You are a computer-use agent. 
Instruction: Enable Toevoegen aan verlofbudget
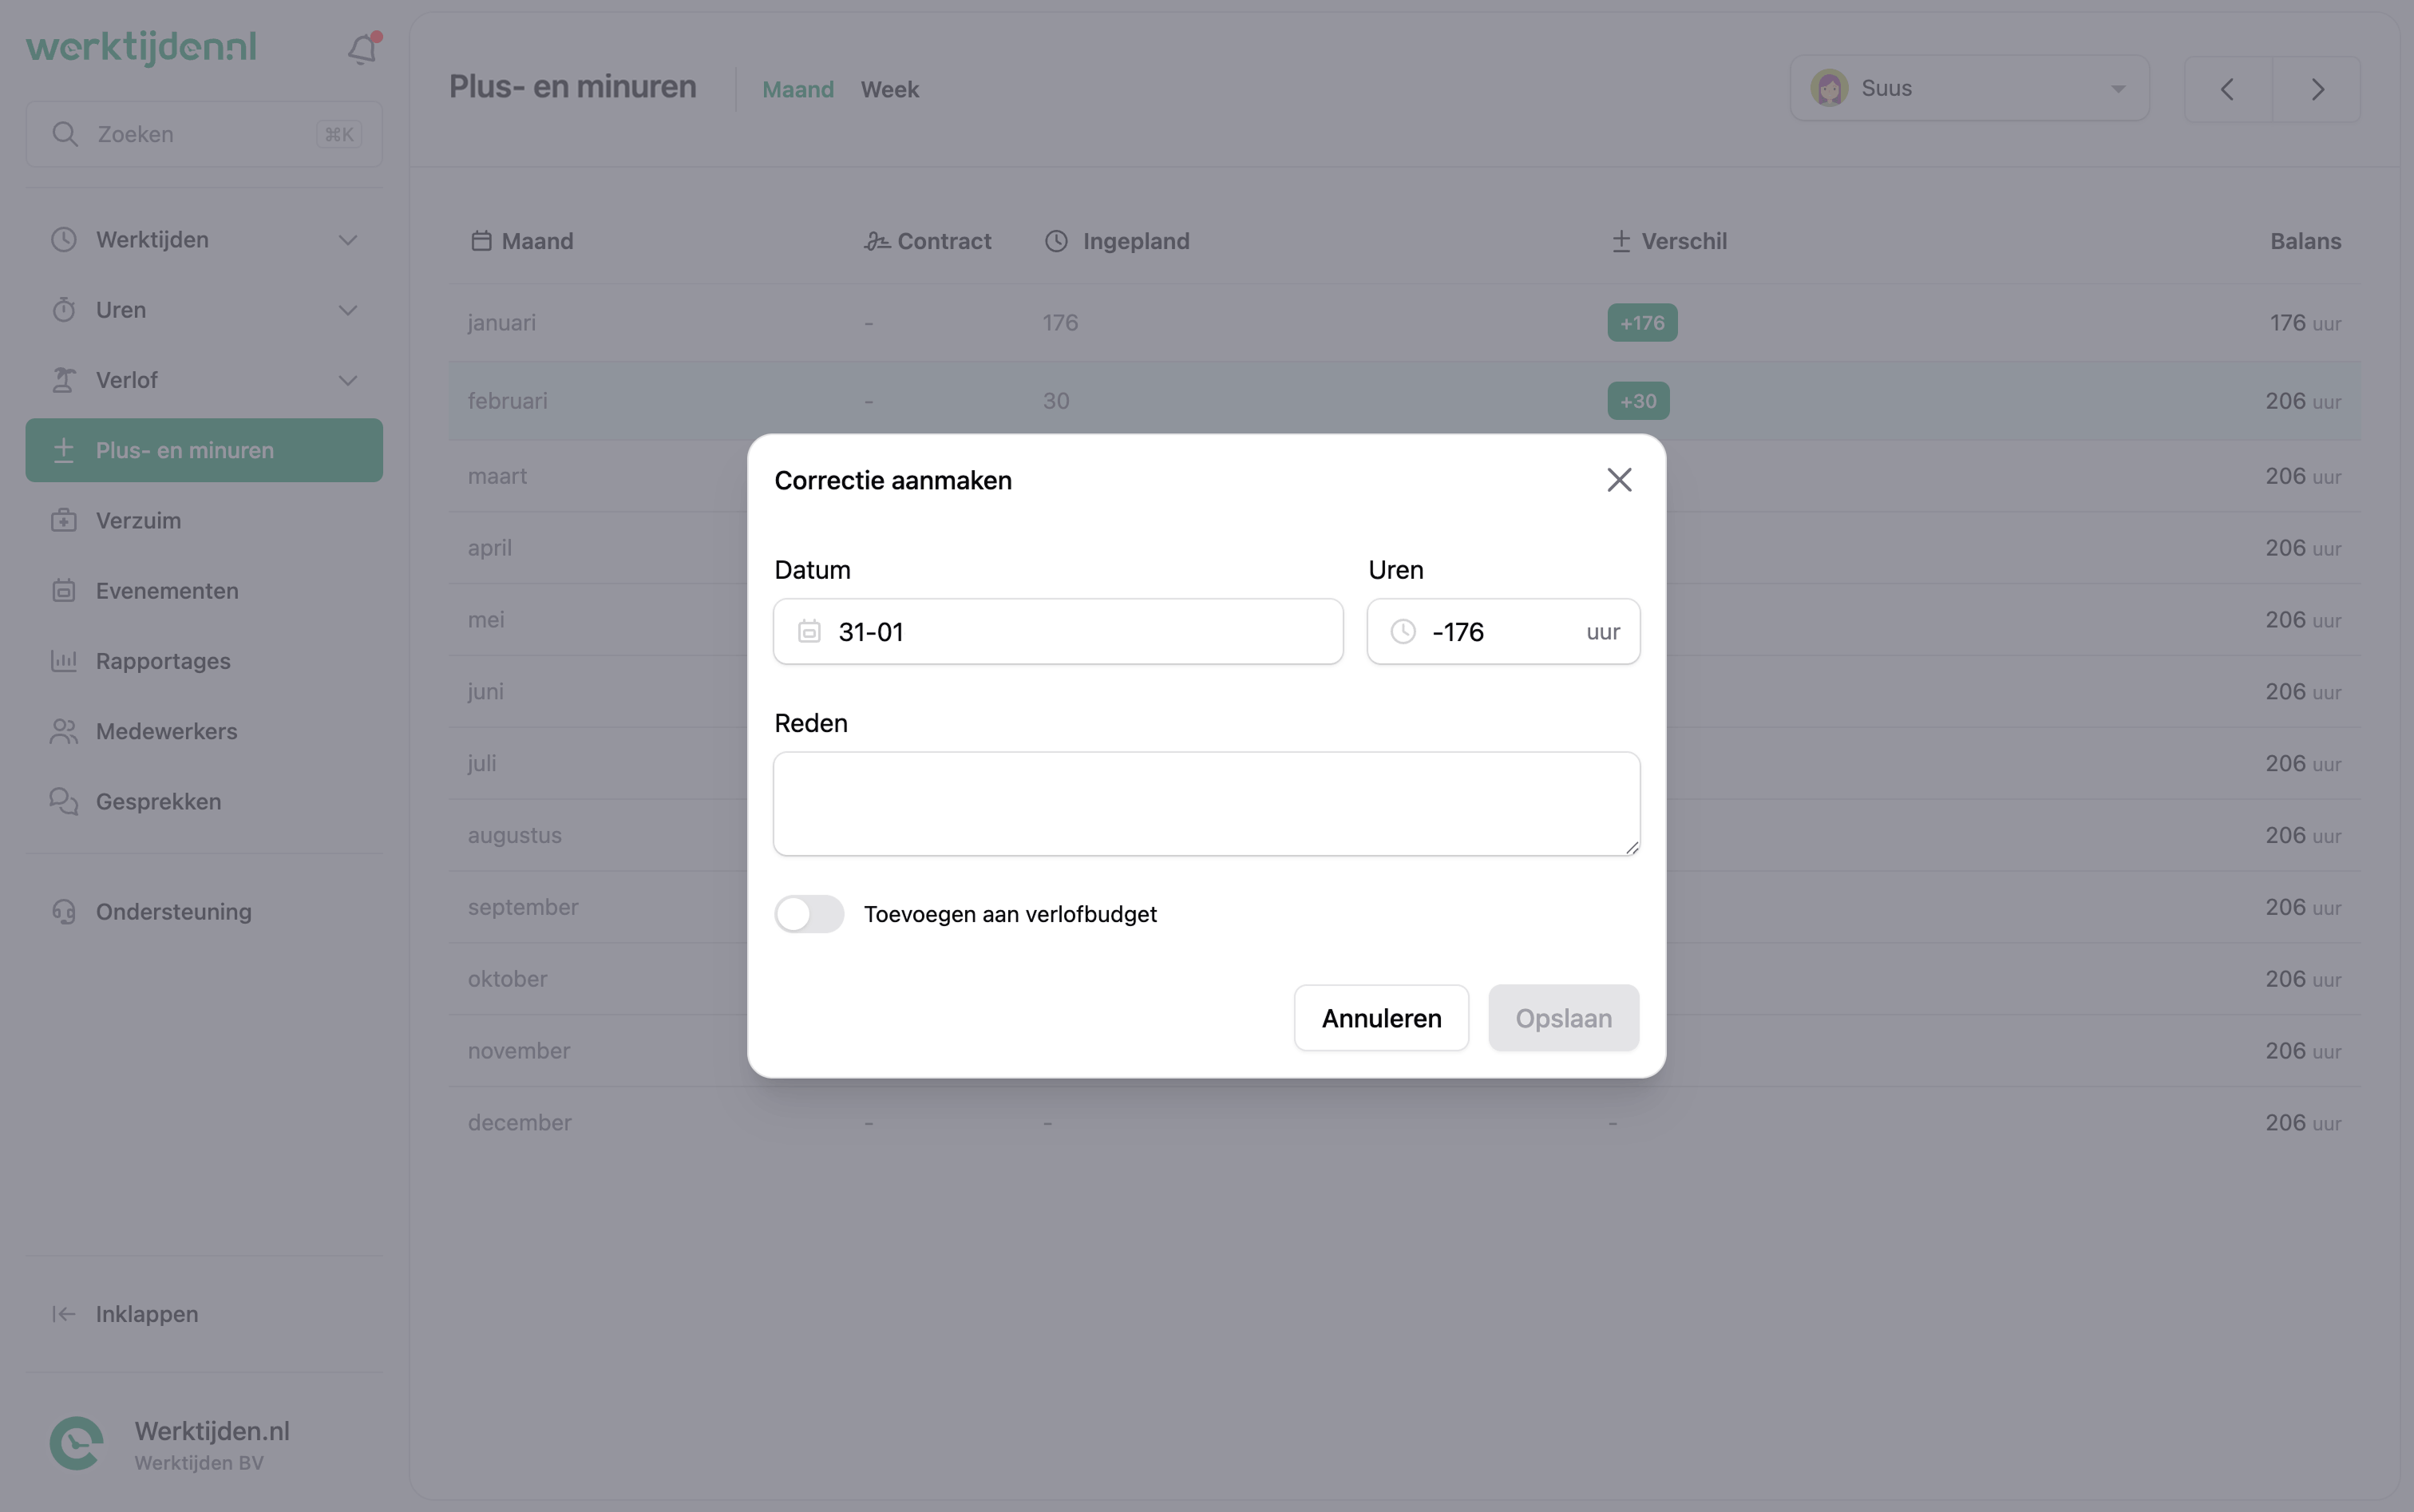coord(809,913)
